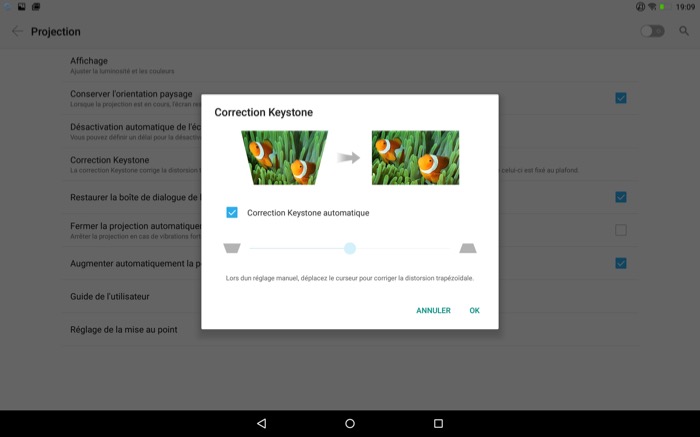700x437 pixels.
Task: Click the Correction Keystone dialog title
Action: 263,112
